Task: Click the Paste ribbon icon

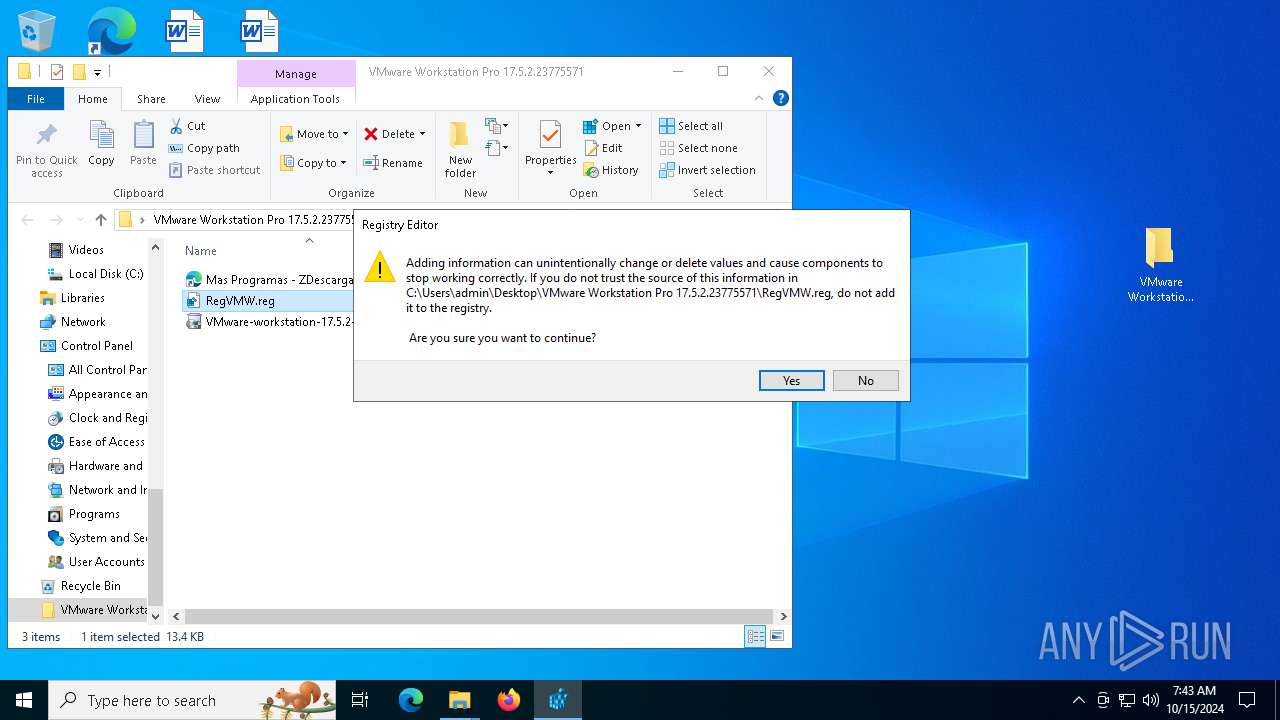Action: point(143,144)
